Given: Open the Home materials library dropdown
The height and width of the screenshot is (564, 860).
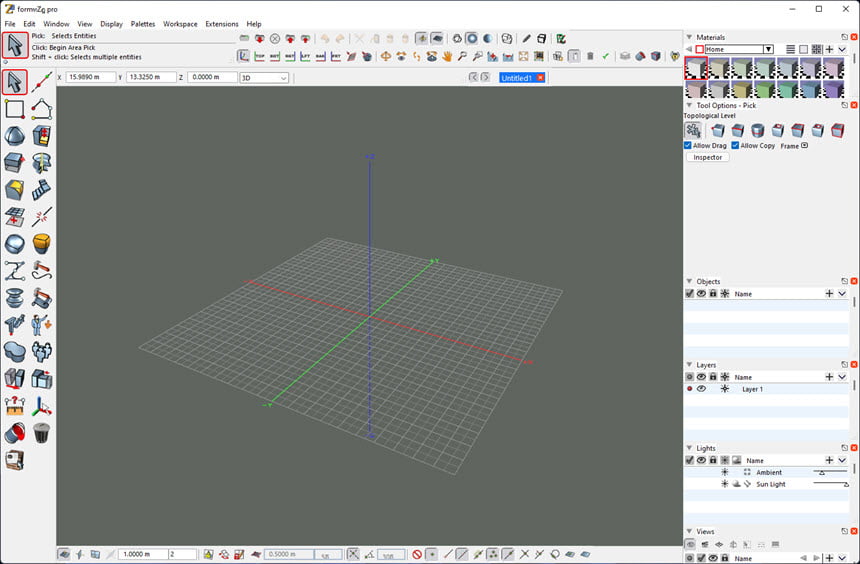Looking at the screenshot, I should coord(768,49).
